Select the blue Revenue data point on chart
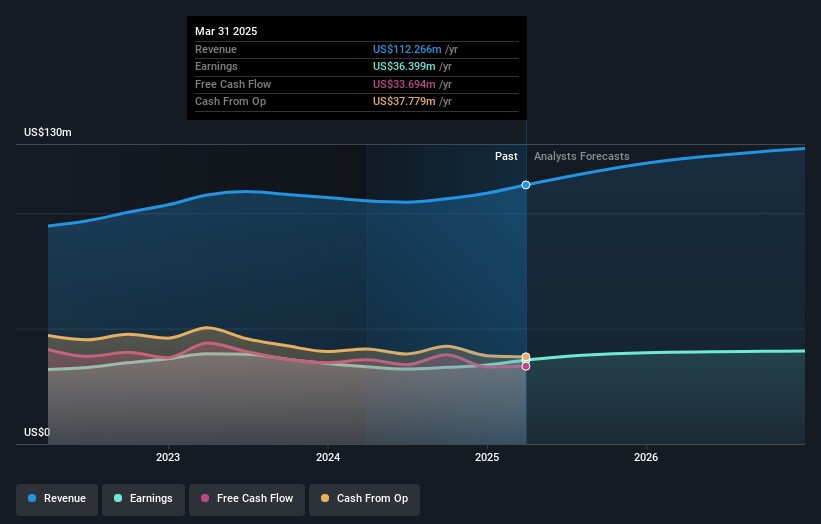Screen dimensions: 821x524 tap(526, 185)
